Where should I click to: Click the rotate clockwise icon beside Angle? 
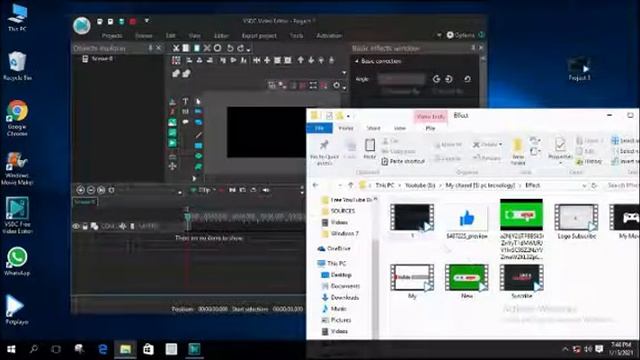coord(449,79)
